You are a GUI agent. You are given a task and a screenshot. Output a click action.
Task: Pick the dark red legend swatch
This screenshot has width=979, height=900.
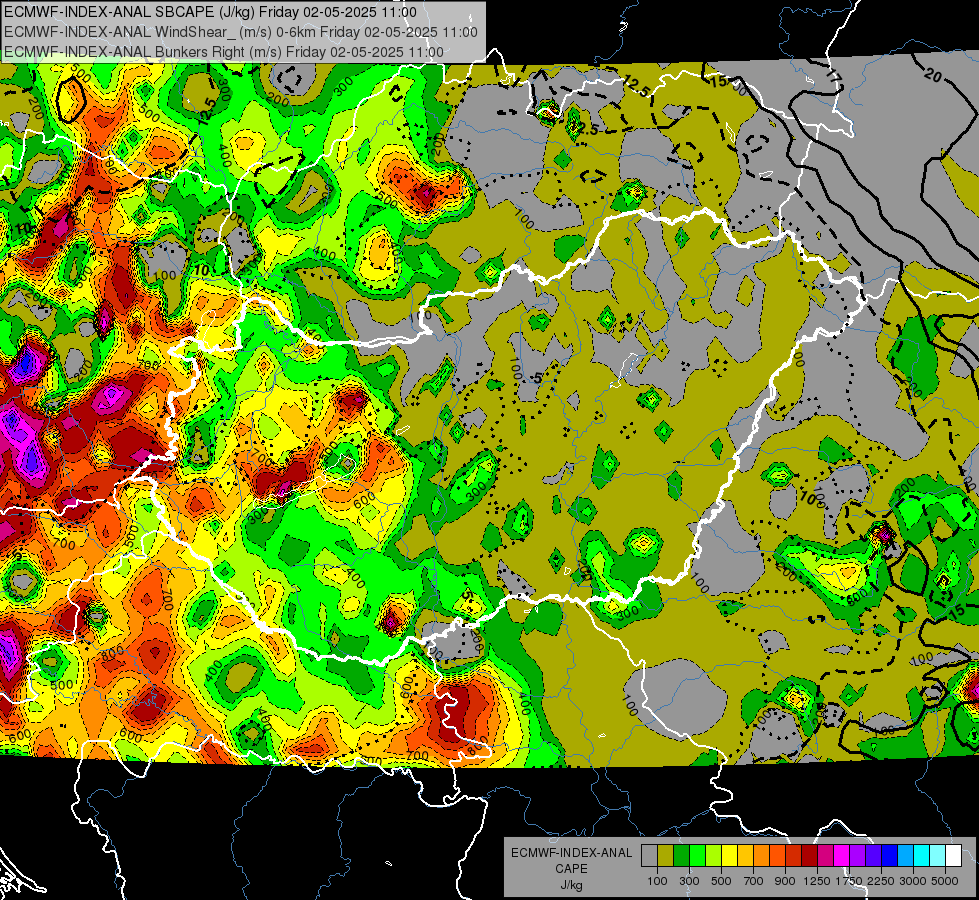pos(809,856)
